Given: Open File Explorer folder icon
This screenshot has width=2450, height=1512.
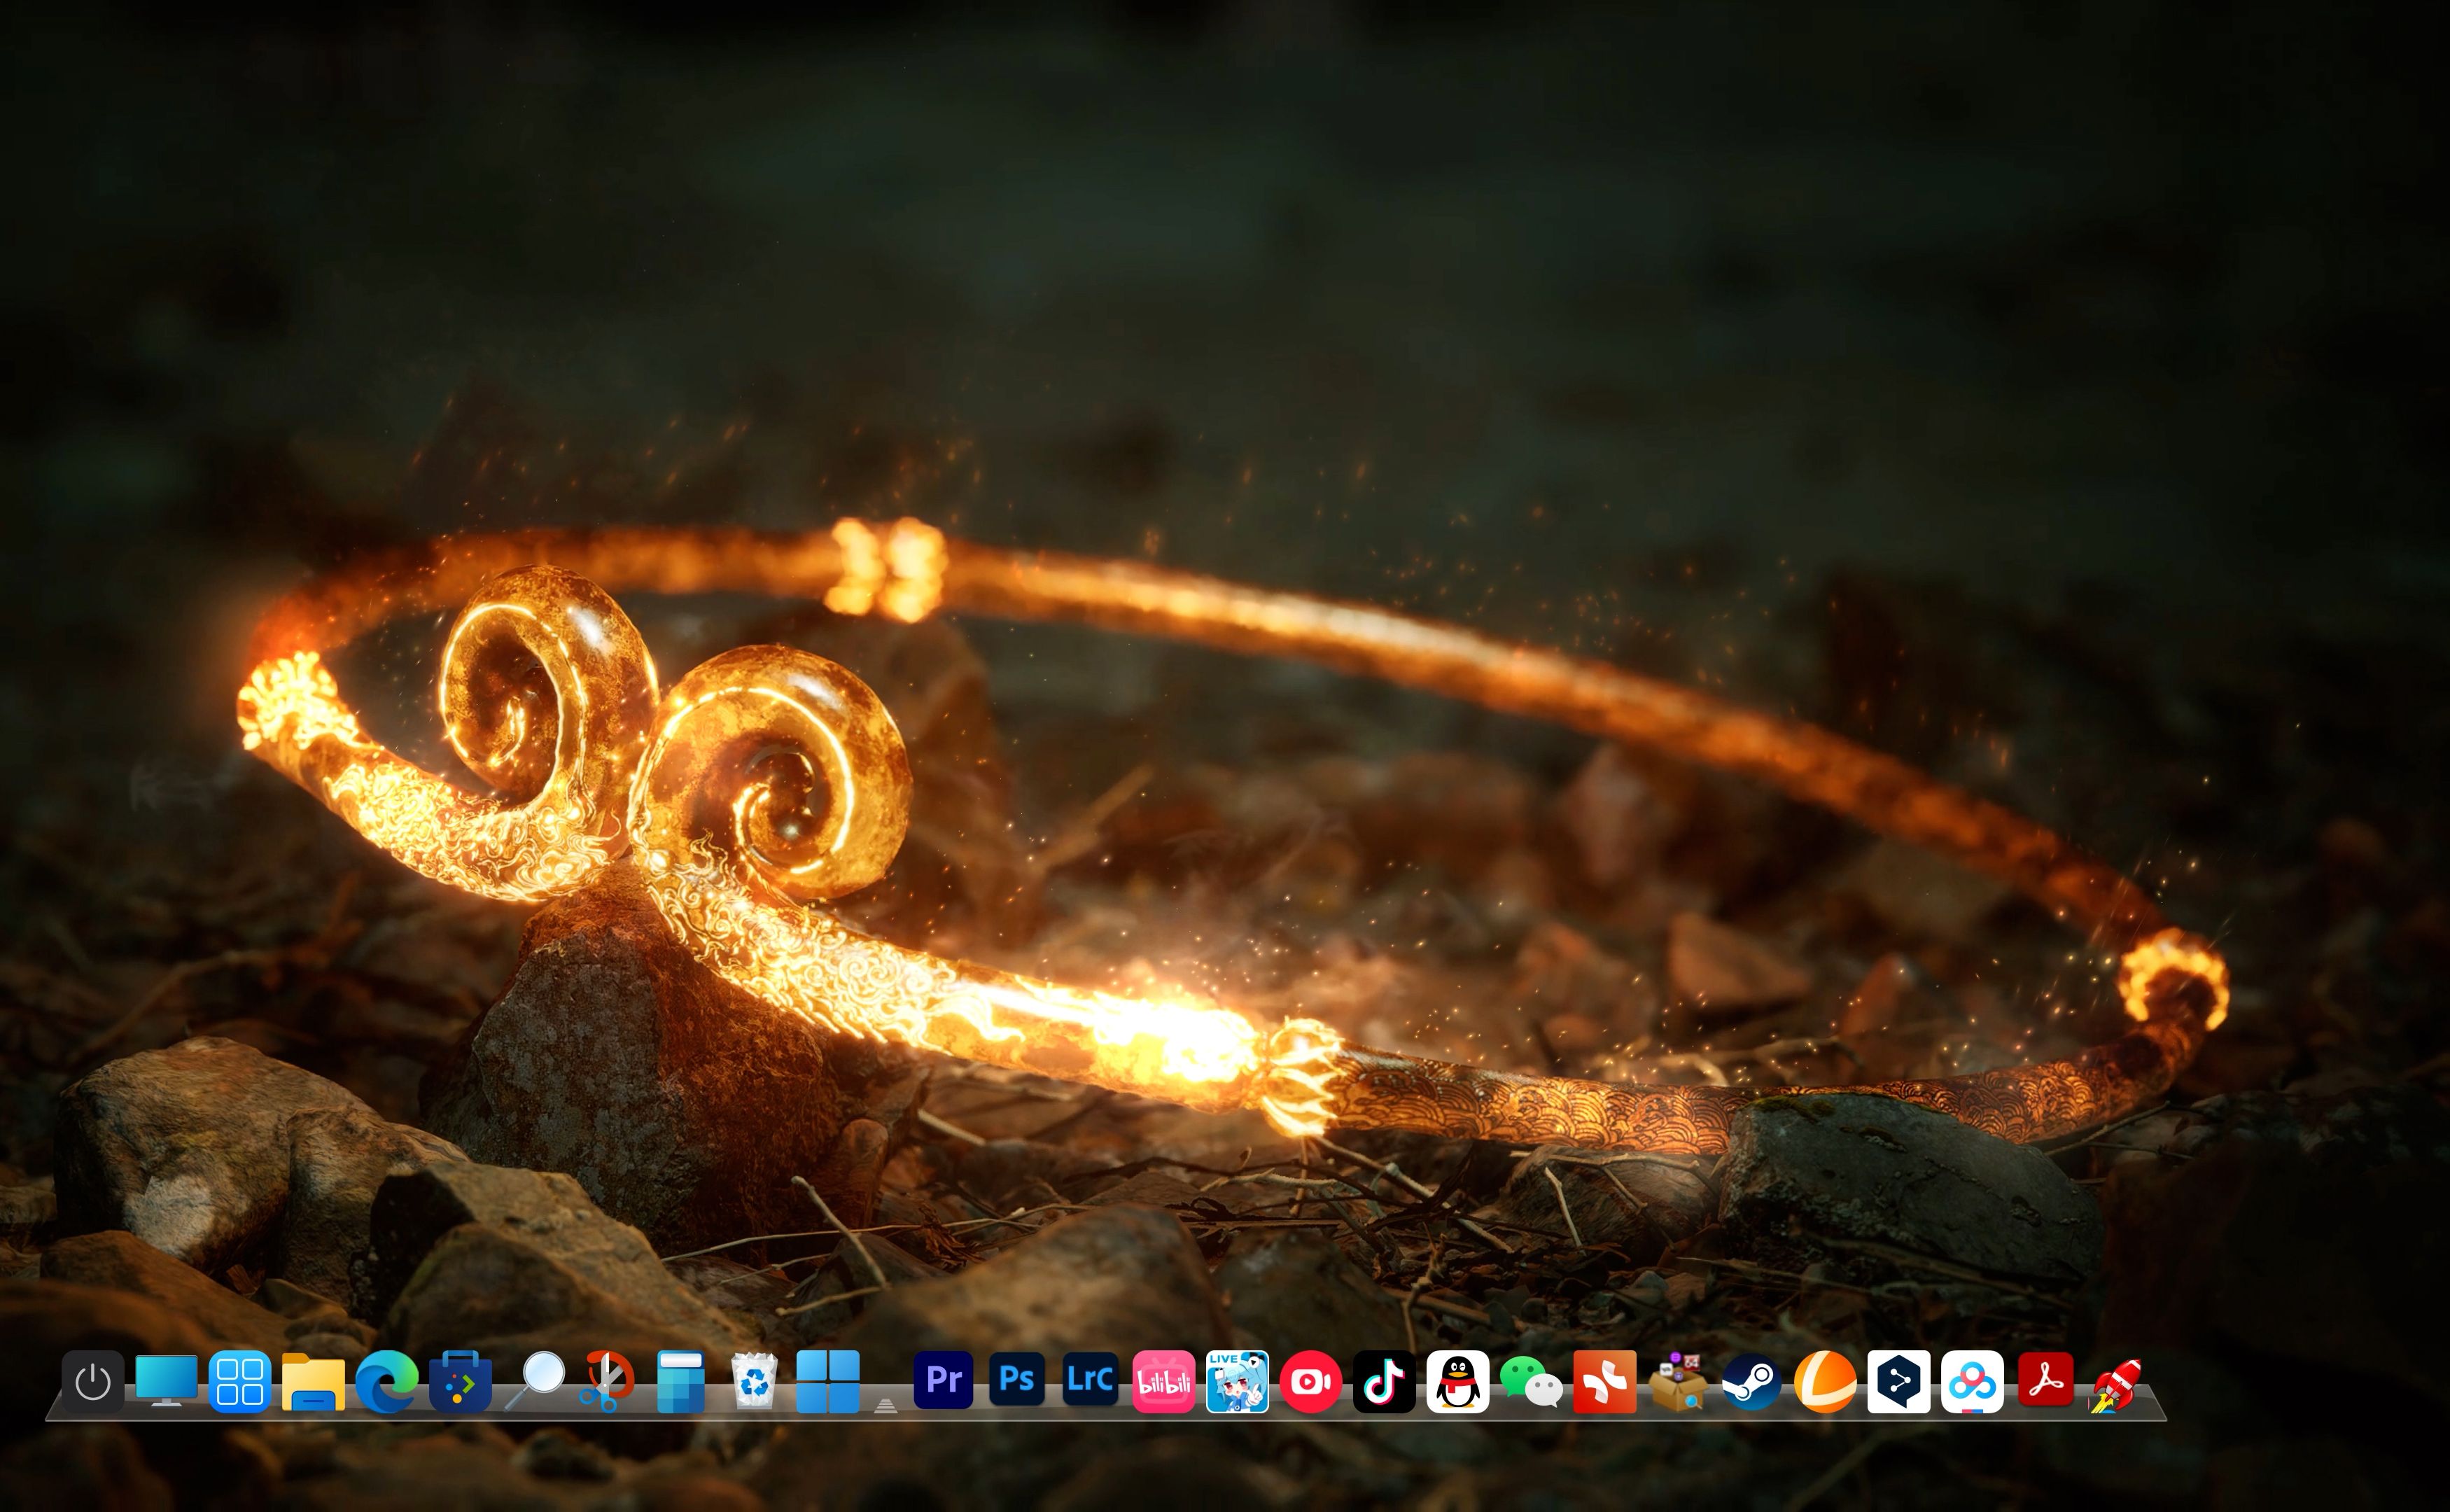Looking at the screenshot, I should pos(313,1382).
